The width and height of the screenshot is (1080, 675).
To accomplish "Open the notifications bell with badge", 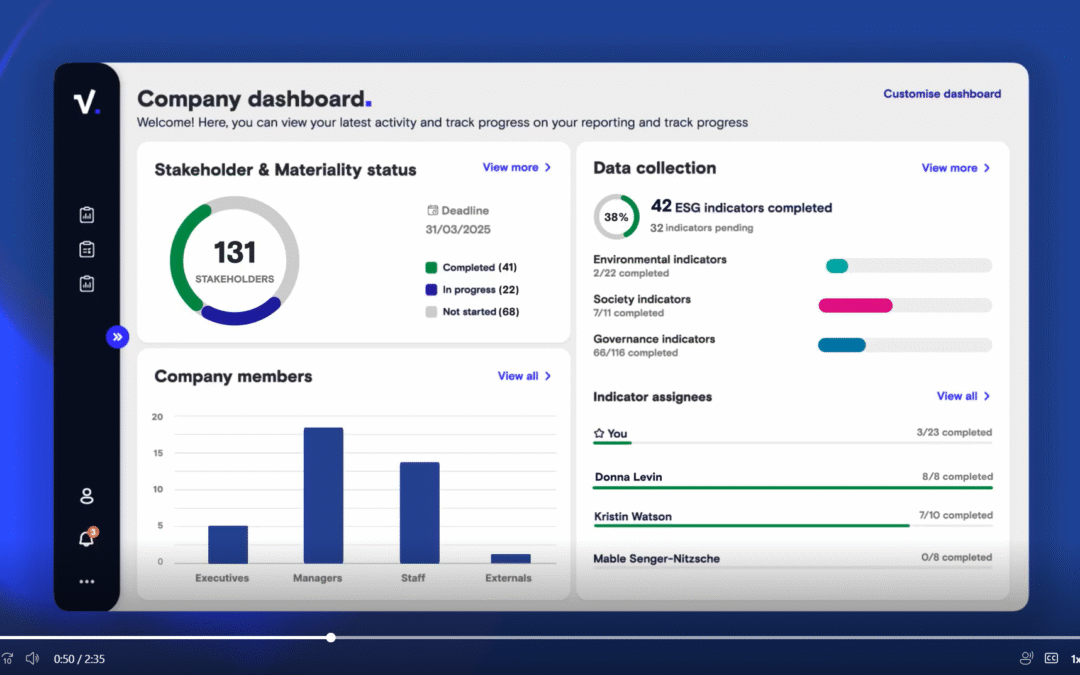I will (x=86, y=537).
